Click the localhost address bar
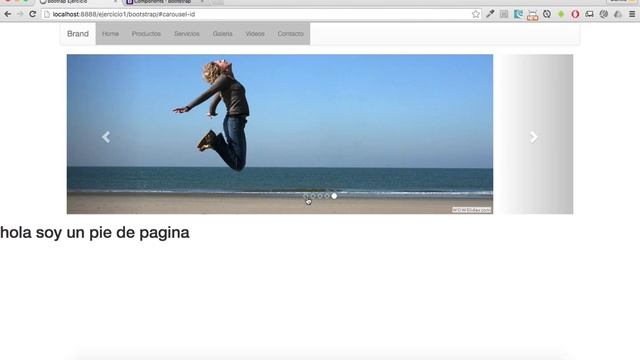The image size is (640, 360). click(261, 14)
